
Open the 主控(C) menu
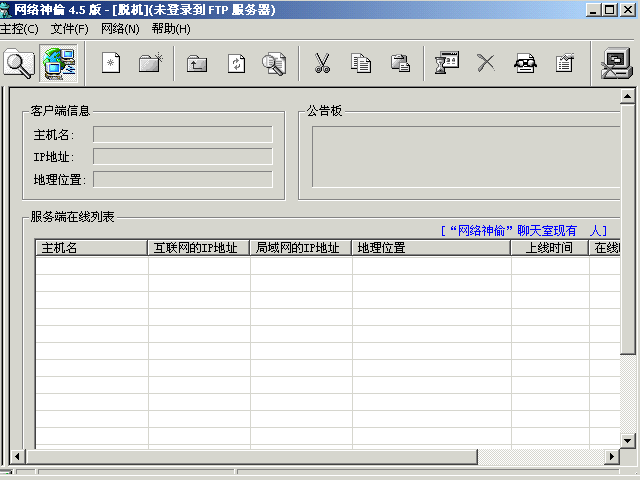pyautogui.click(x=20, y=29)
